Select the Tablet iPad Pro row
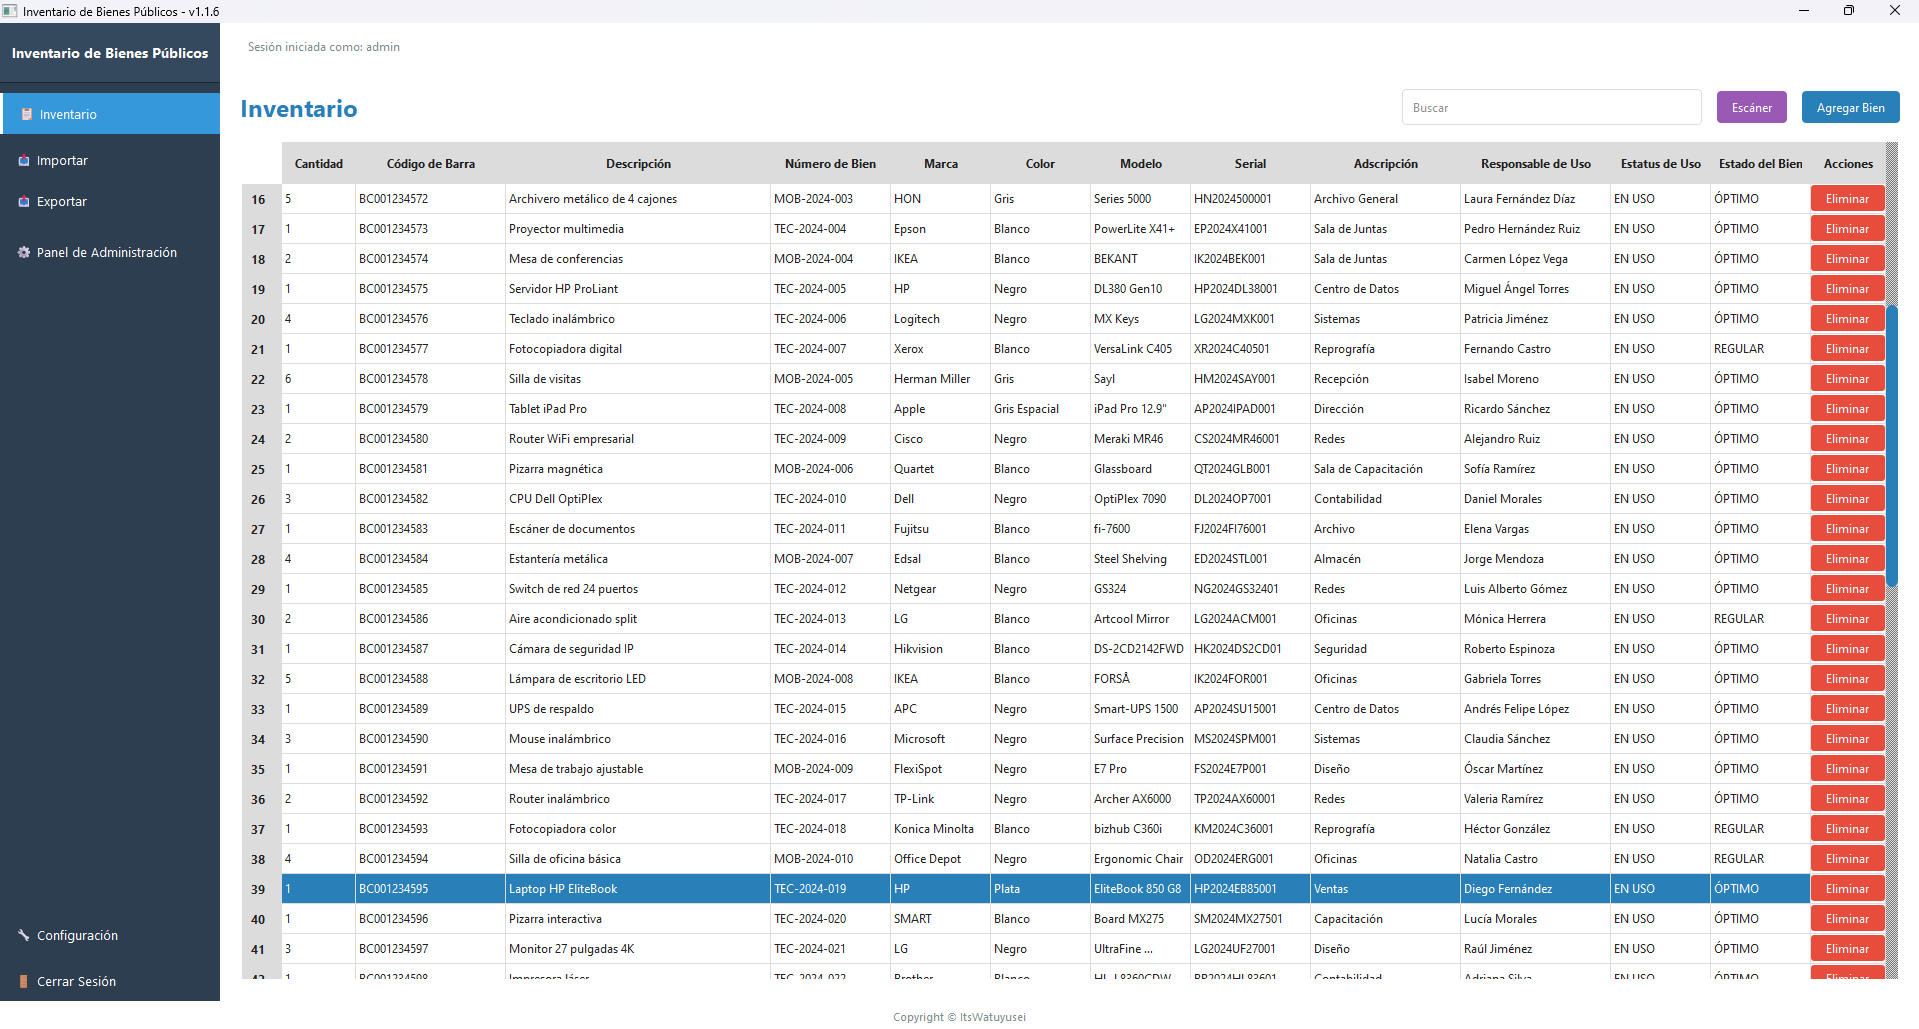Viewport: 1919px width, 1029px height. coord(700,408)
